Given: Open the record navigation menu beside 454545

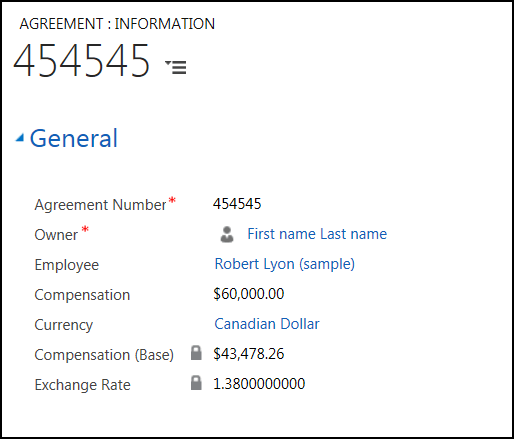Looking at the screenshot, I should (176, 67).
